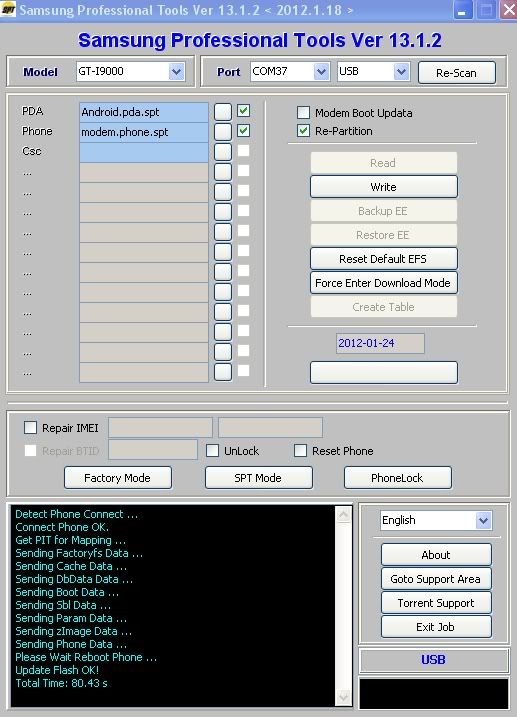Screen dimensions: 517x717
Task: Open the COM37 port dropdown
Action: point(321,72)
